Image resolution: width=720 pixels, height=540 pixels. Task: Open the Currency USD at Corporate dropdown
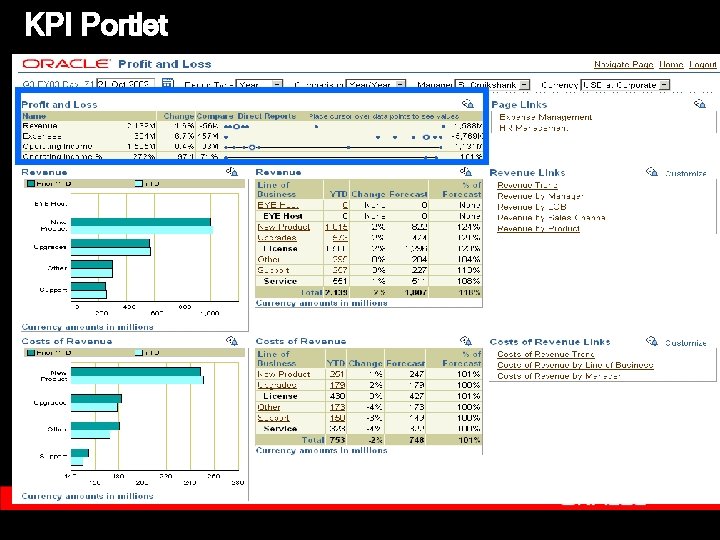coord(625,84)
